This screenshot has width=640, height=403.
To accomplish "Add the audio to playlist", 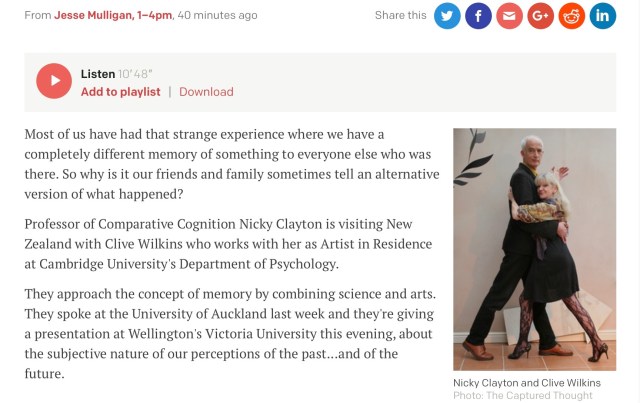I will 120,92.
